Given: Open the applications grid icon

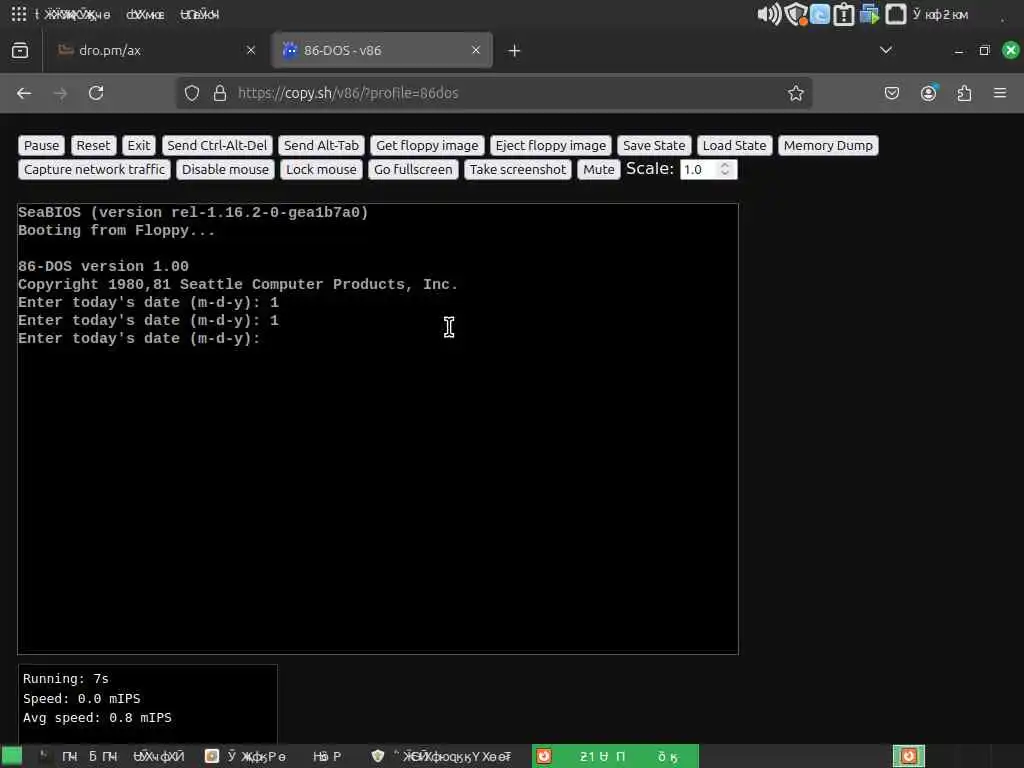Looking at the screenshot, I should (19, 14).
